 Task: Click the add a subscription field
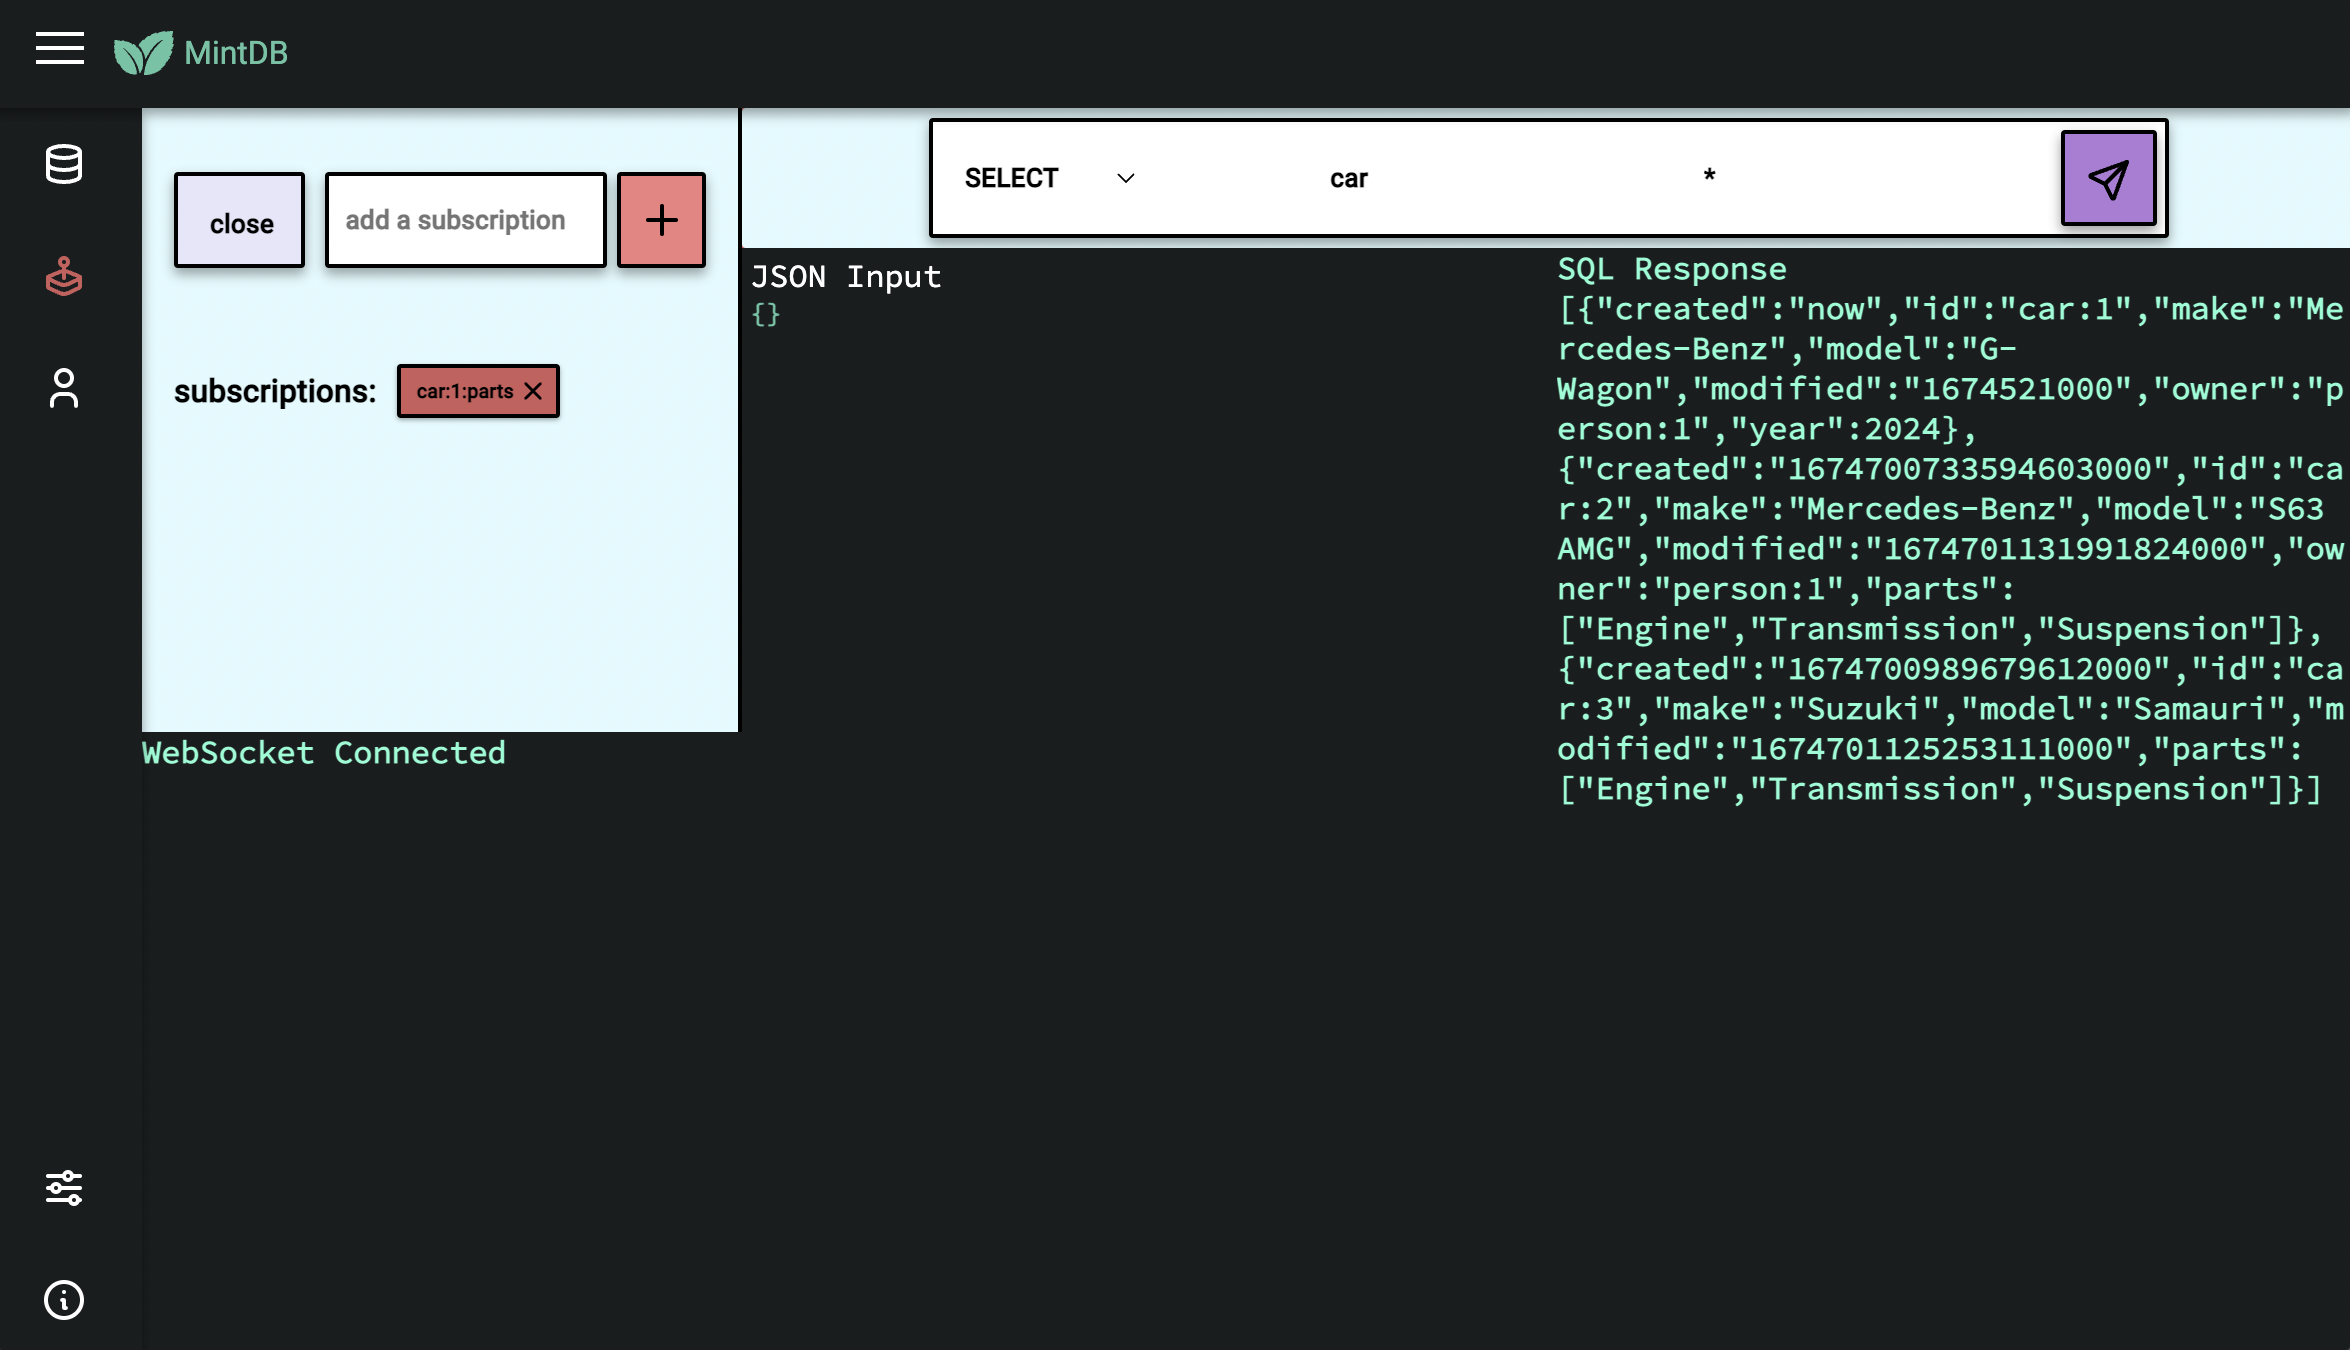465,220
